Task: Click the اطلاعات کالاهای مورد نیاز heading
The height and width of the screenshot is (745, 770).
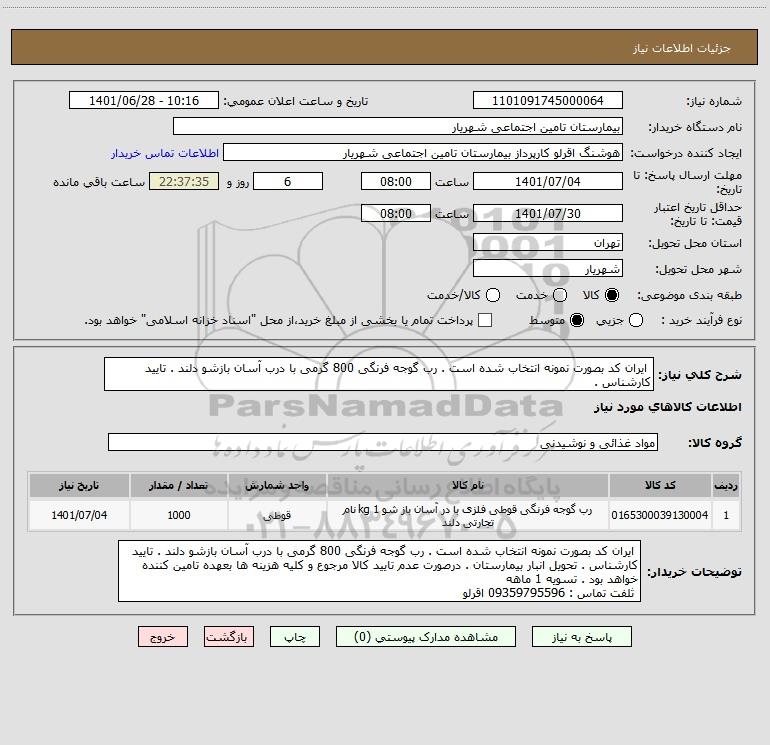Action: pyautogui.click(x=668, y=407)
